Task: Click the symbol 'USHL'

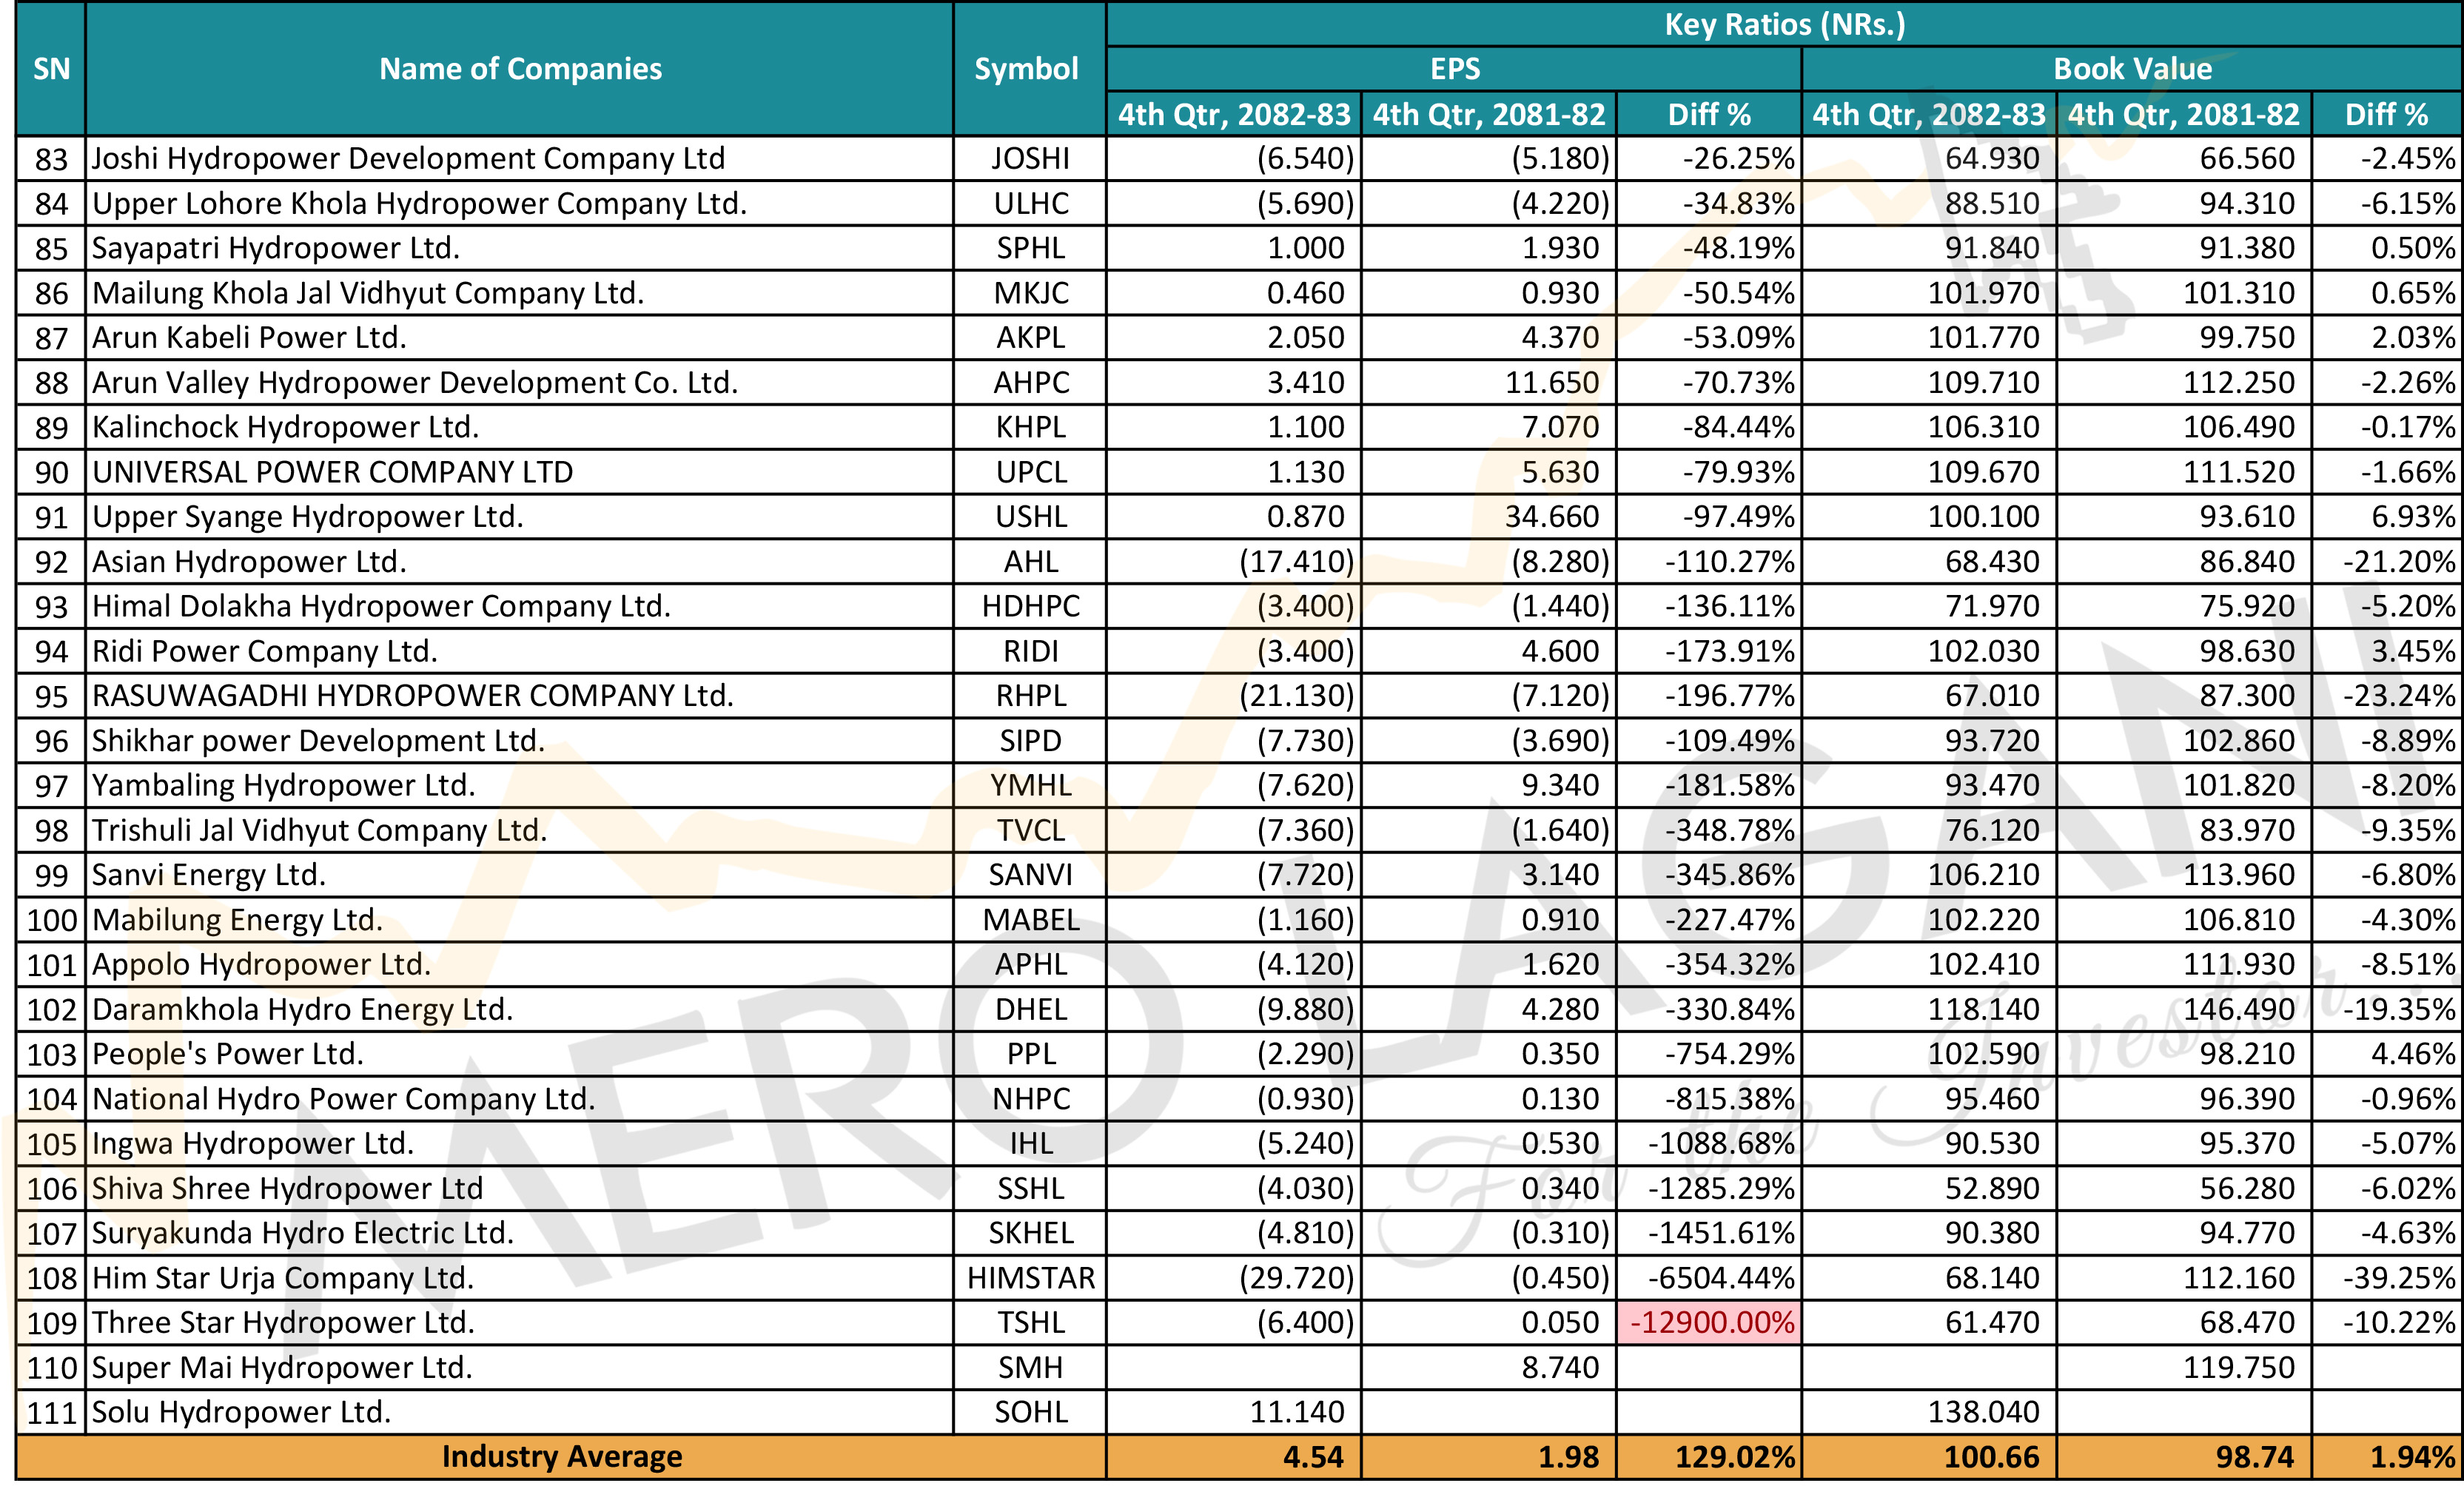Action: tap(1031, 516)
